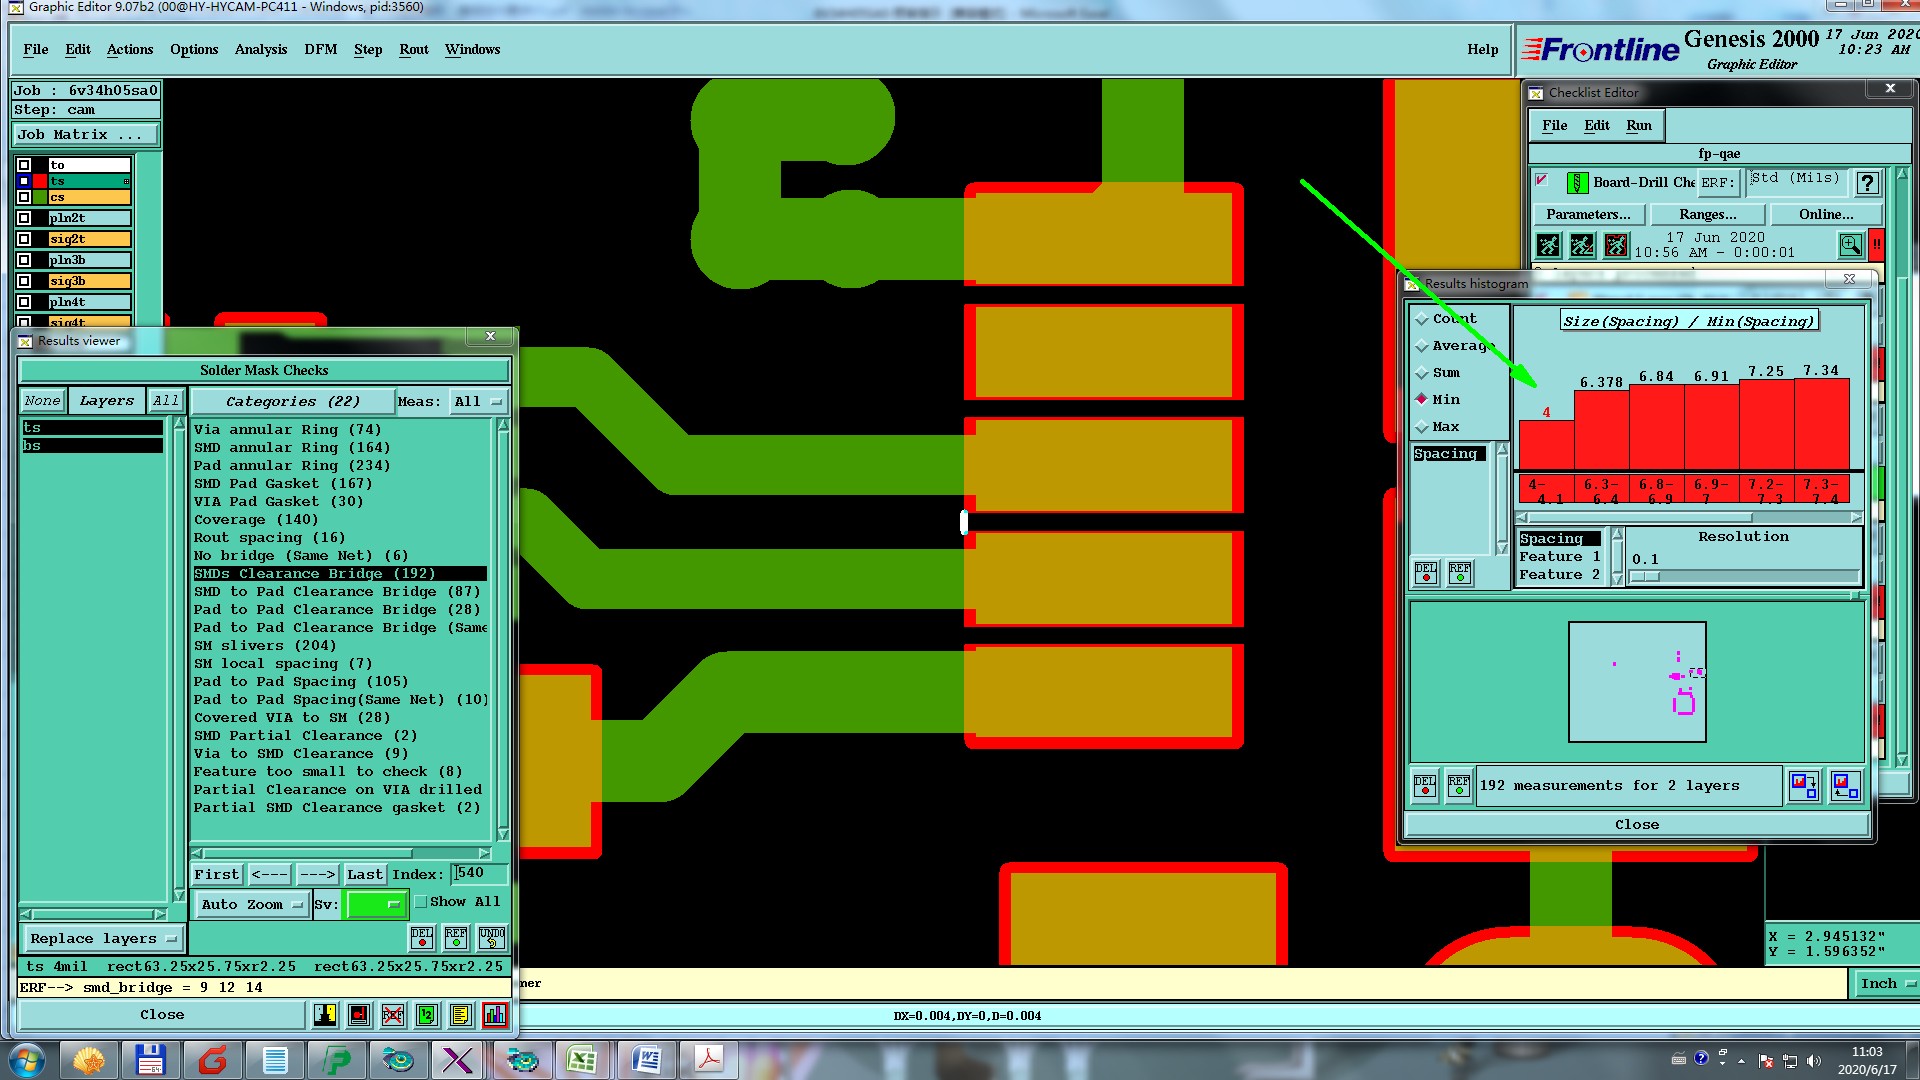Open the Meas All dropdown
The width and height of the screenshot is (1920, 1080).
pyautogui.click(x=477, y=401)
